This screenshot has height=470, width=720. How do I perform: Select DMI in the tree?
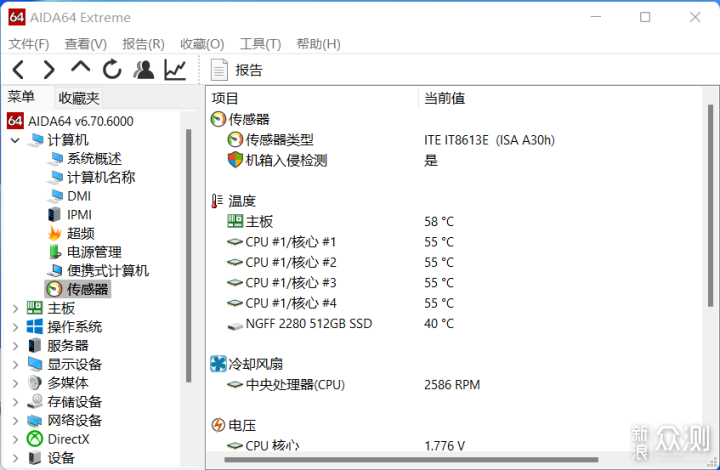(x=79, y=196)
